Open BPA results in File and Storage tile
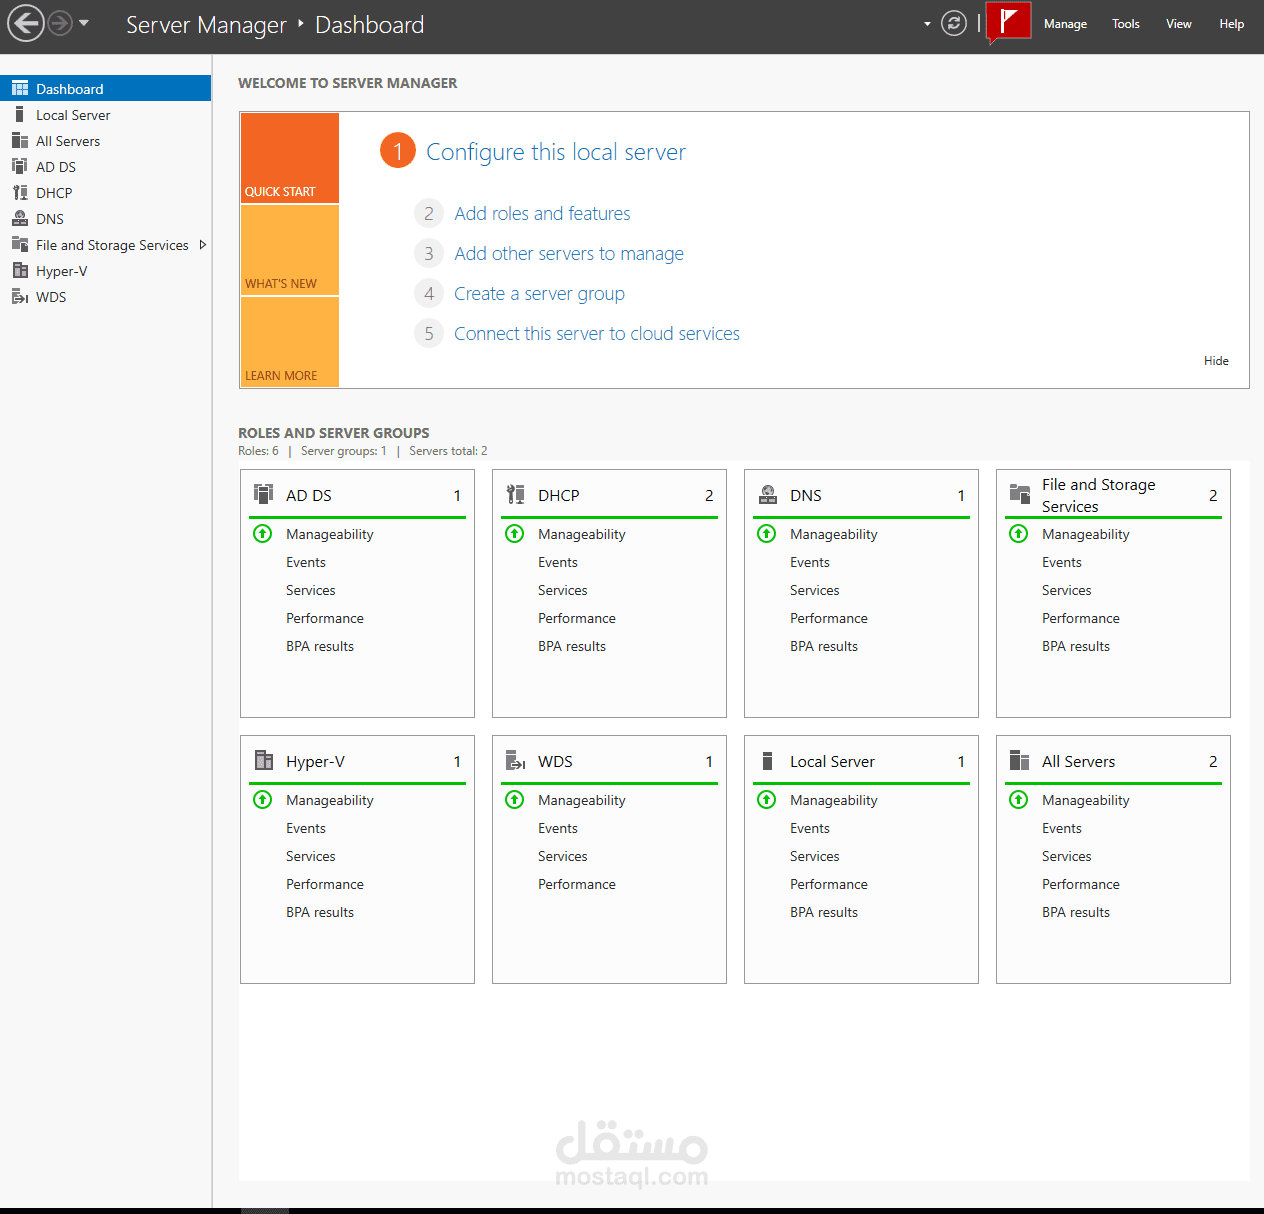This screenshot has width=1264, height=1214. 1076,647
